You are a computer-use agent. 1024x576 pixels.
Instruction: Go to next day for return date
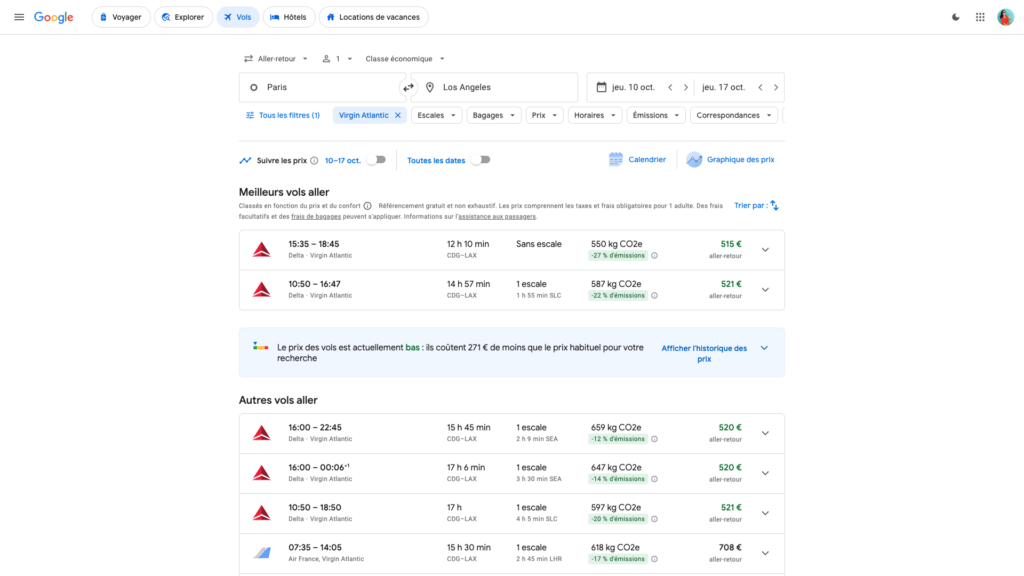776,88
